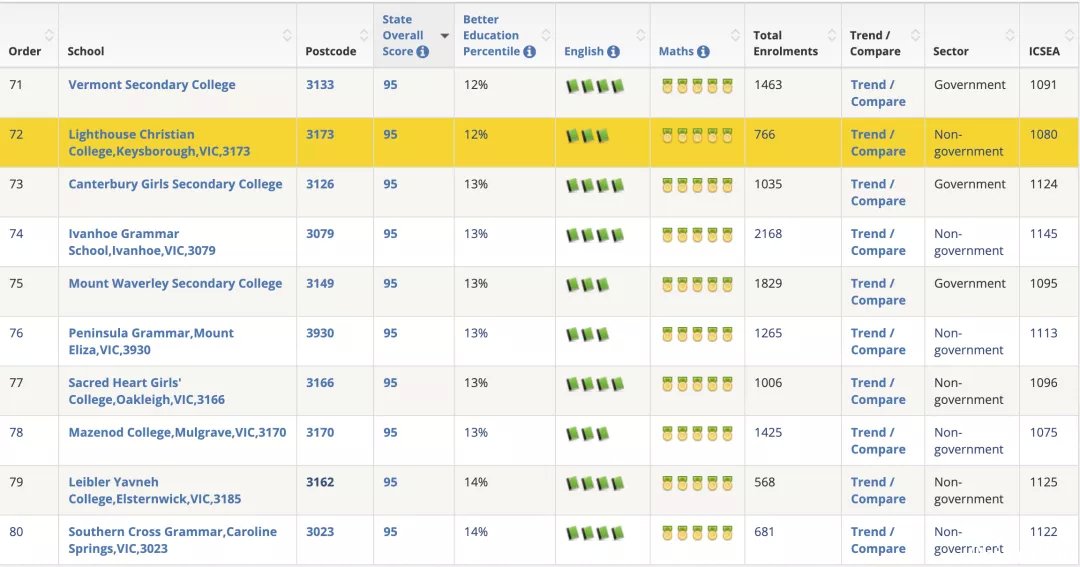Select enrolment value 2168
The image size is (1080, 567).
coord(767,234)
